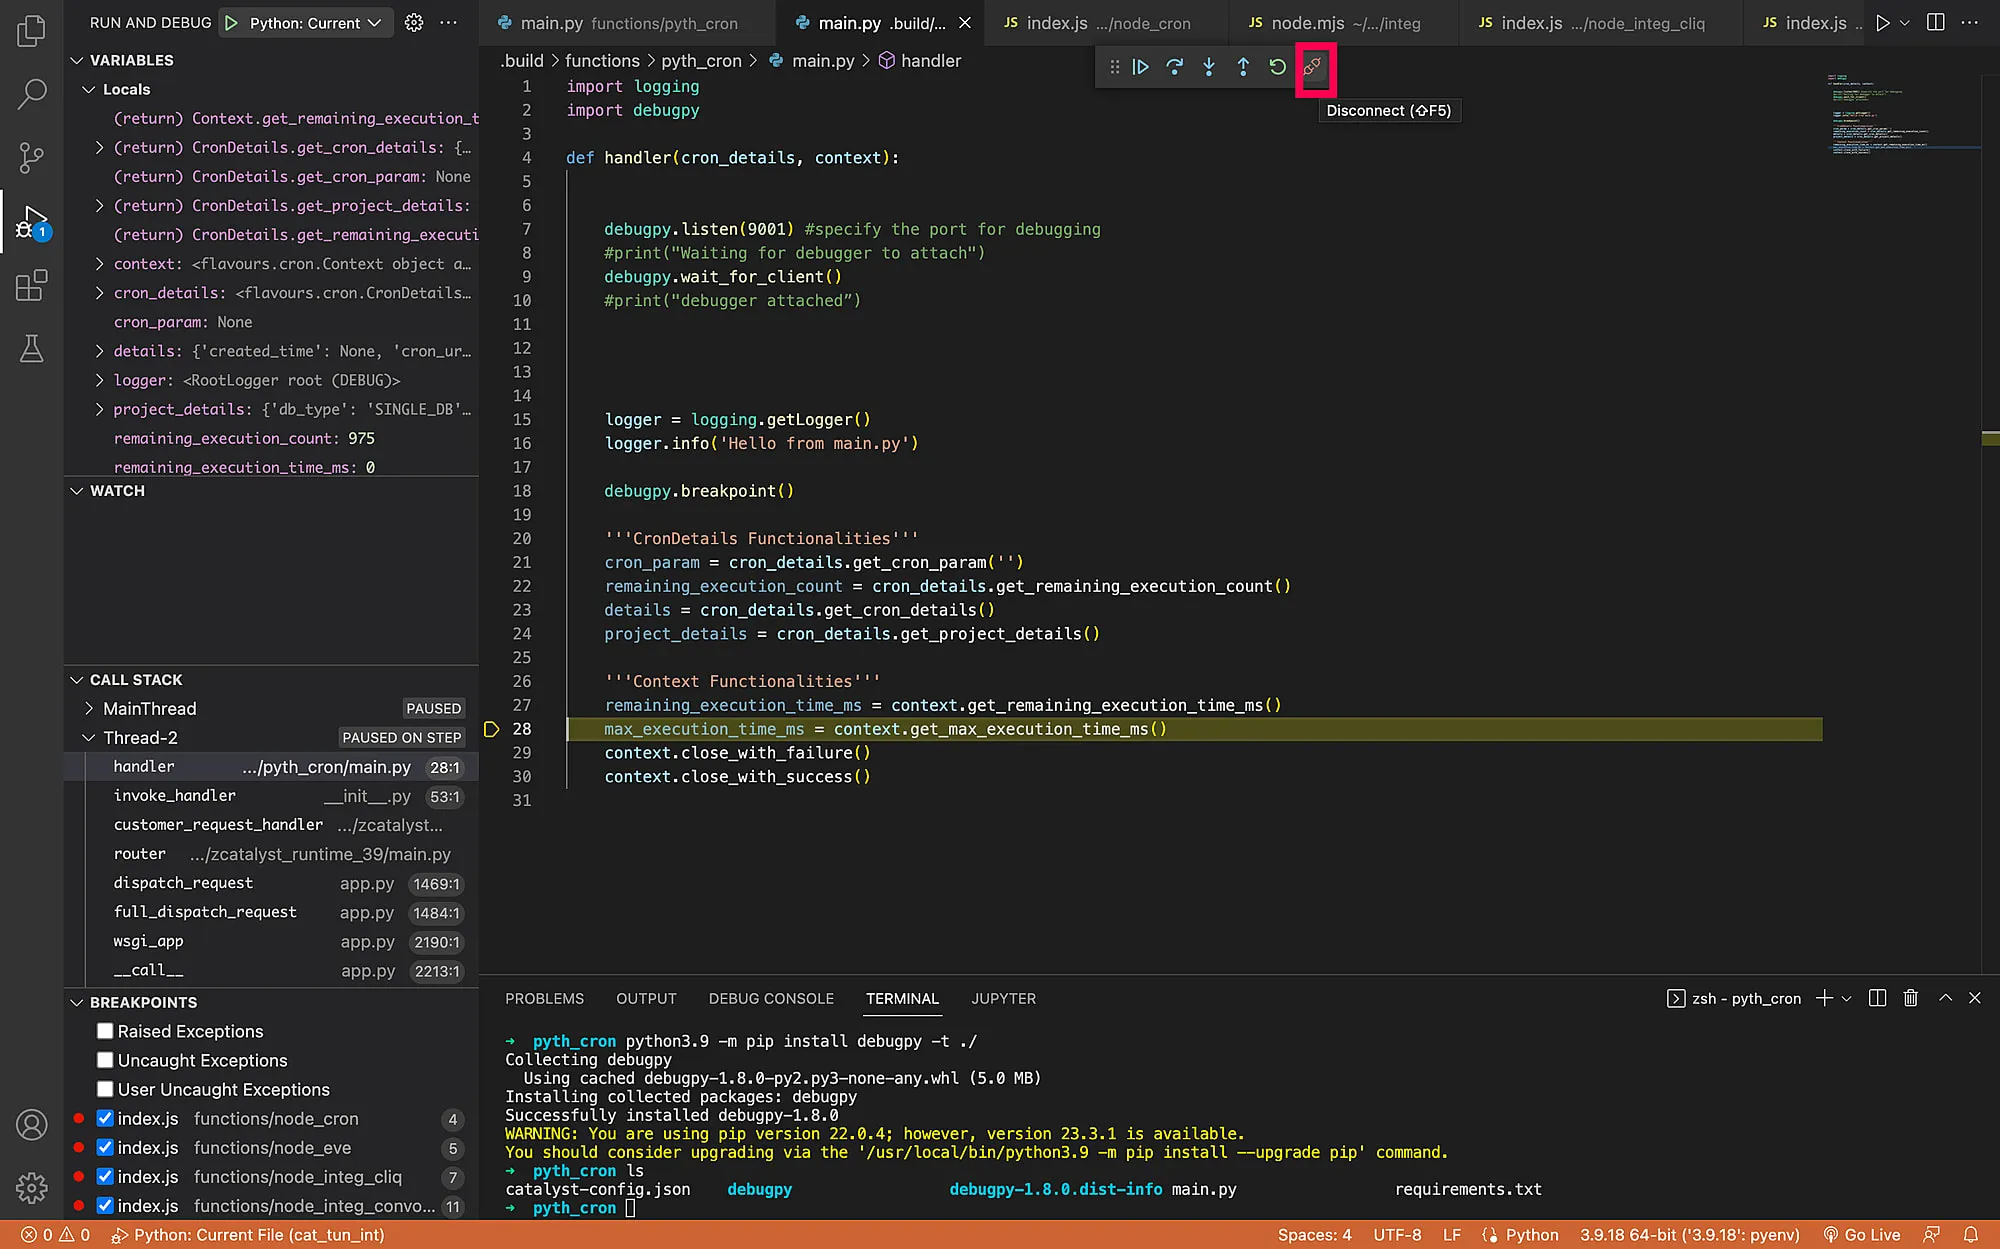Open notifications bell in status bar

1970,1235
